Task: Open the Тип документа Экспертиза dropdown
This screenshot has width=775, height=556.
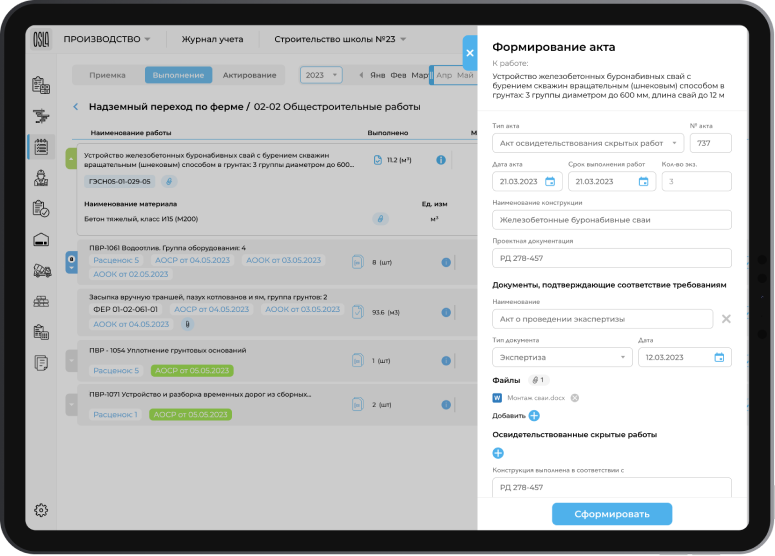Action: (561, 357)
